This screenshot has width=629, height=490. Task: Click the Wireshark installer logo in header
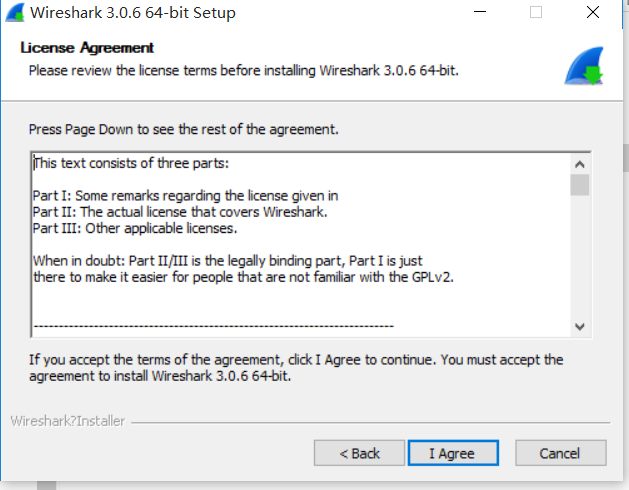[582, 68]
